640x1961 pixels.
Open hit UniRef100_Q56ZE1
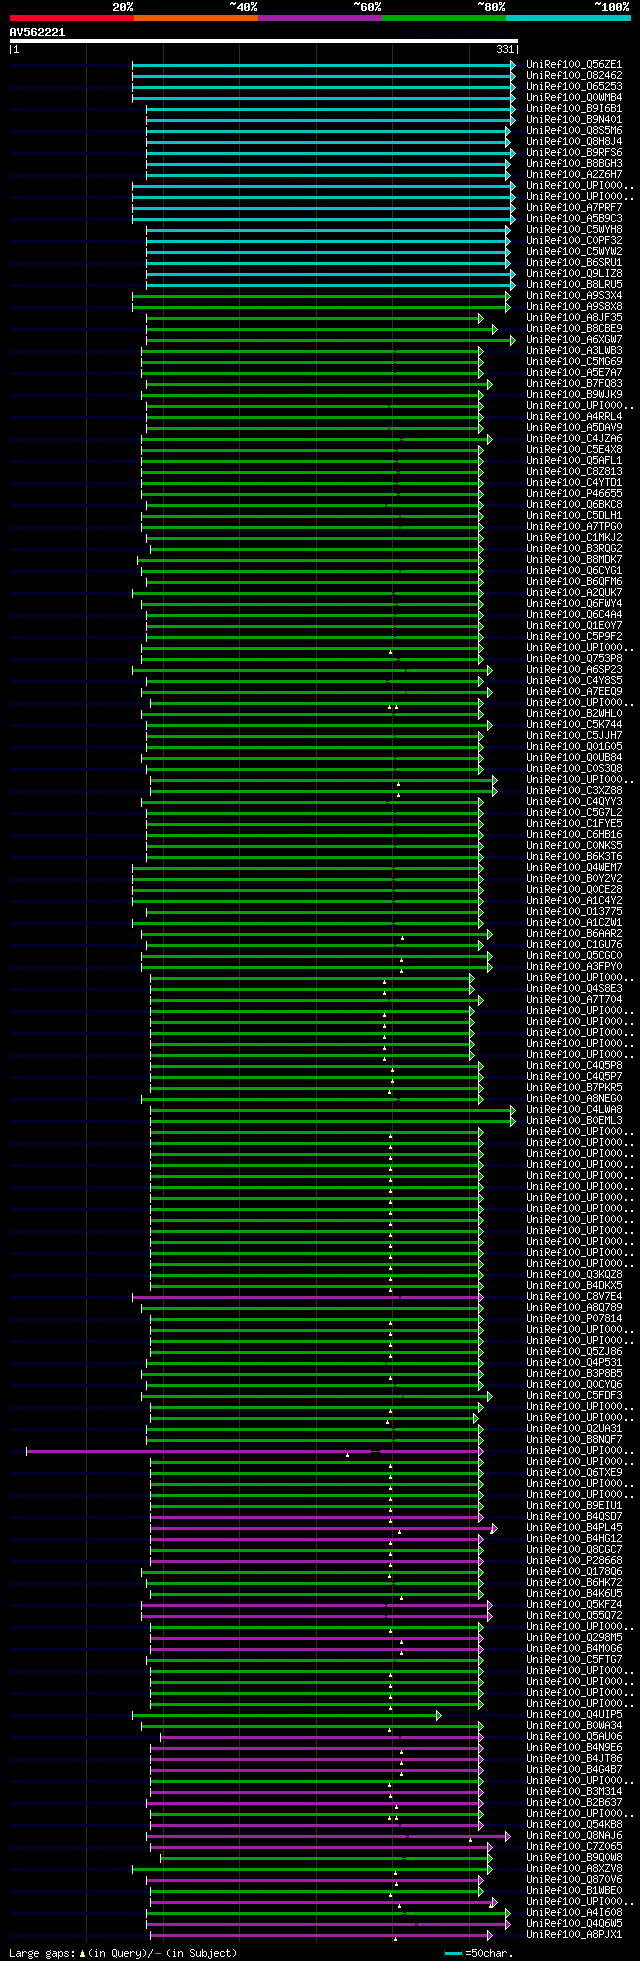(x=574, y=64)
